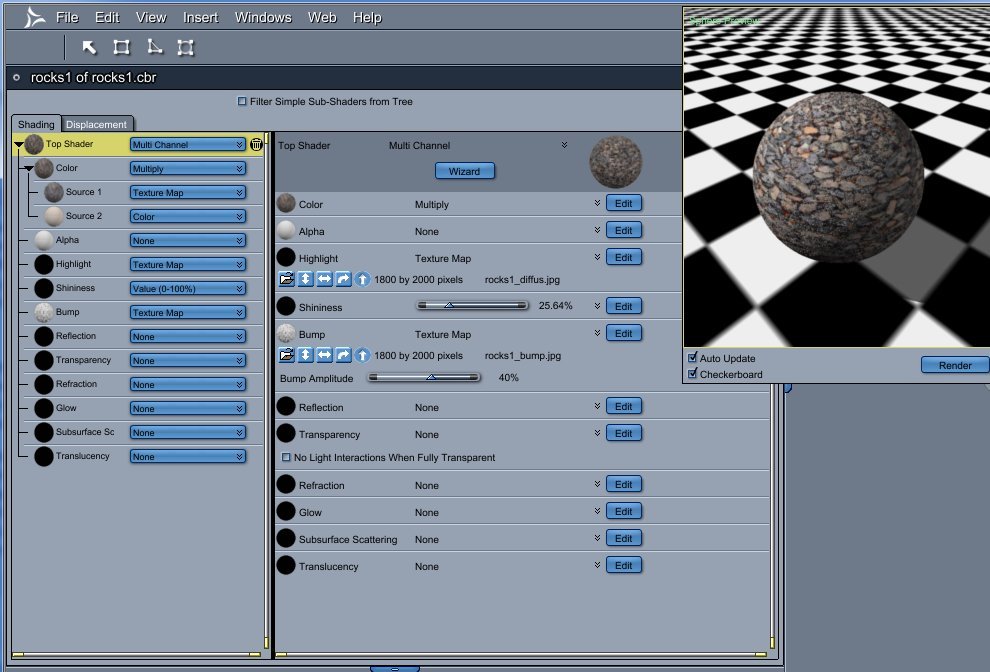Select the square bounding box tool
This screenshot has height=672, width=990.
click(121, 47)
